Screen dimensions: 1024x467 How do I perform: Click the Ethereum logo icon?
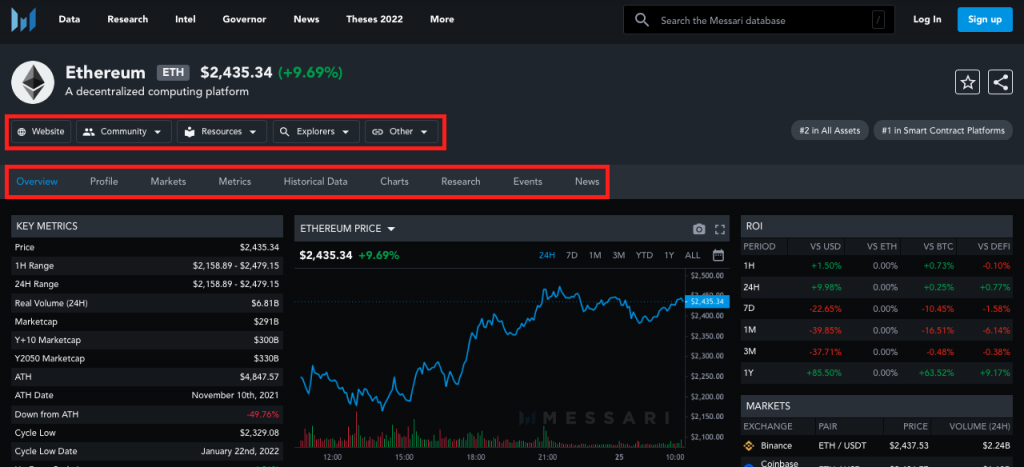click(33, 81)
